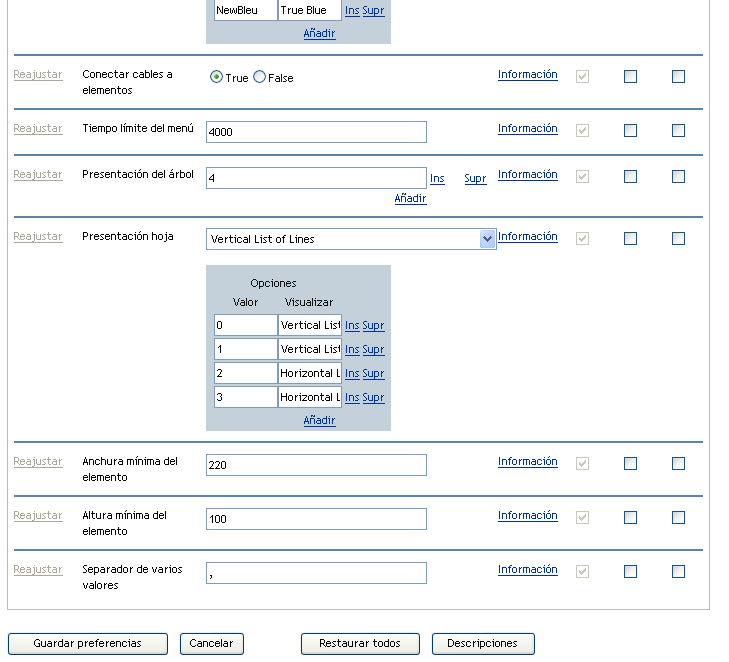
Task: Click Supr in the NewBleu row
Action: [373, 10]
